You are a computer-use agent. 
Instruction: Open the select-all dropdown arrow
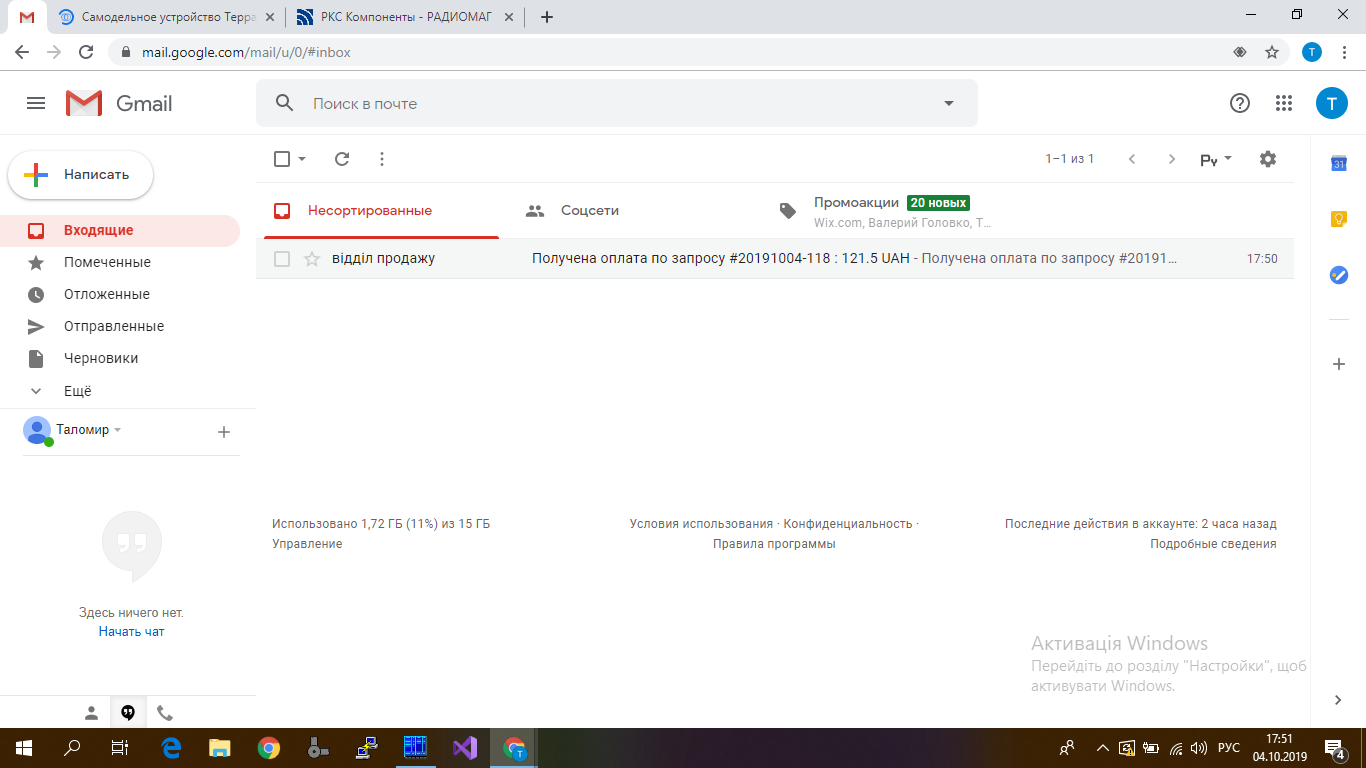pos(302,159)
